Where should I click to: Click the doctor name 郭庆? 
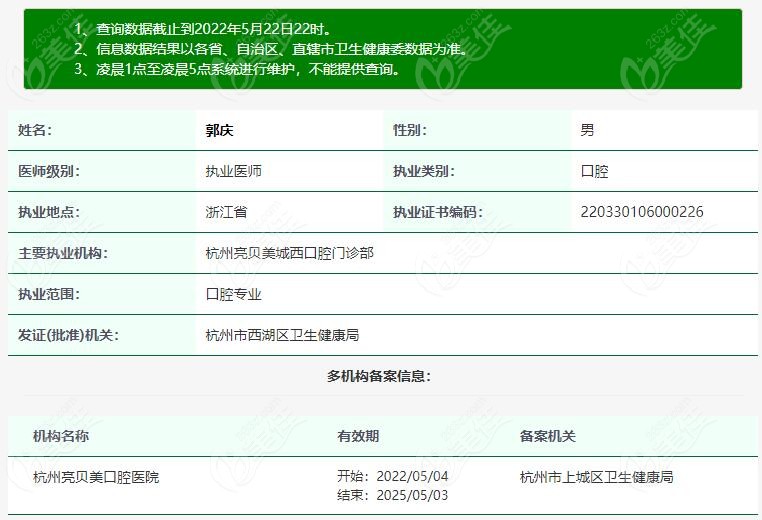(219, 130)
